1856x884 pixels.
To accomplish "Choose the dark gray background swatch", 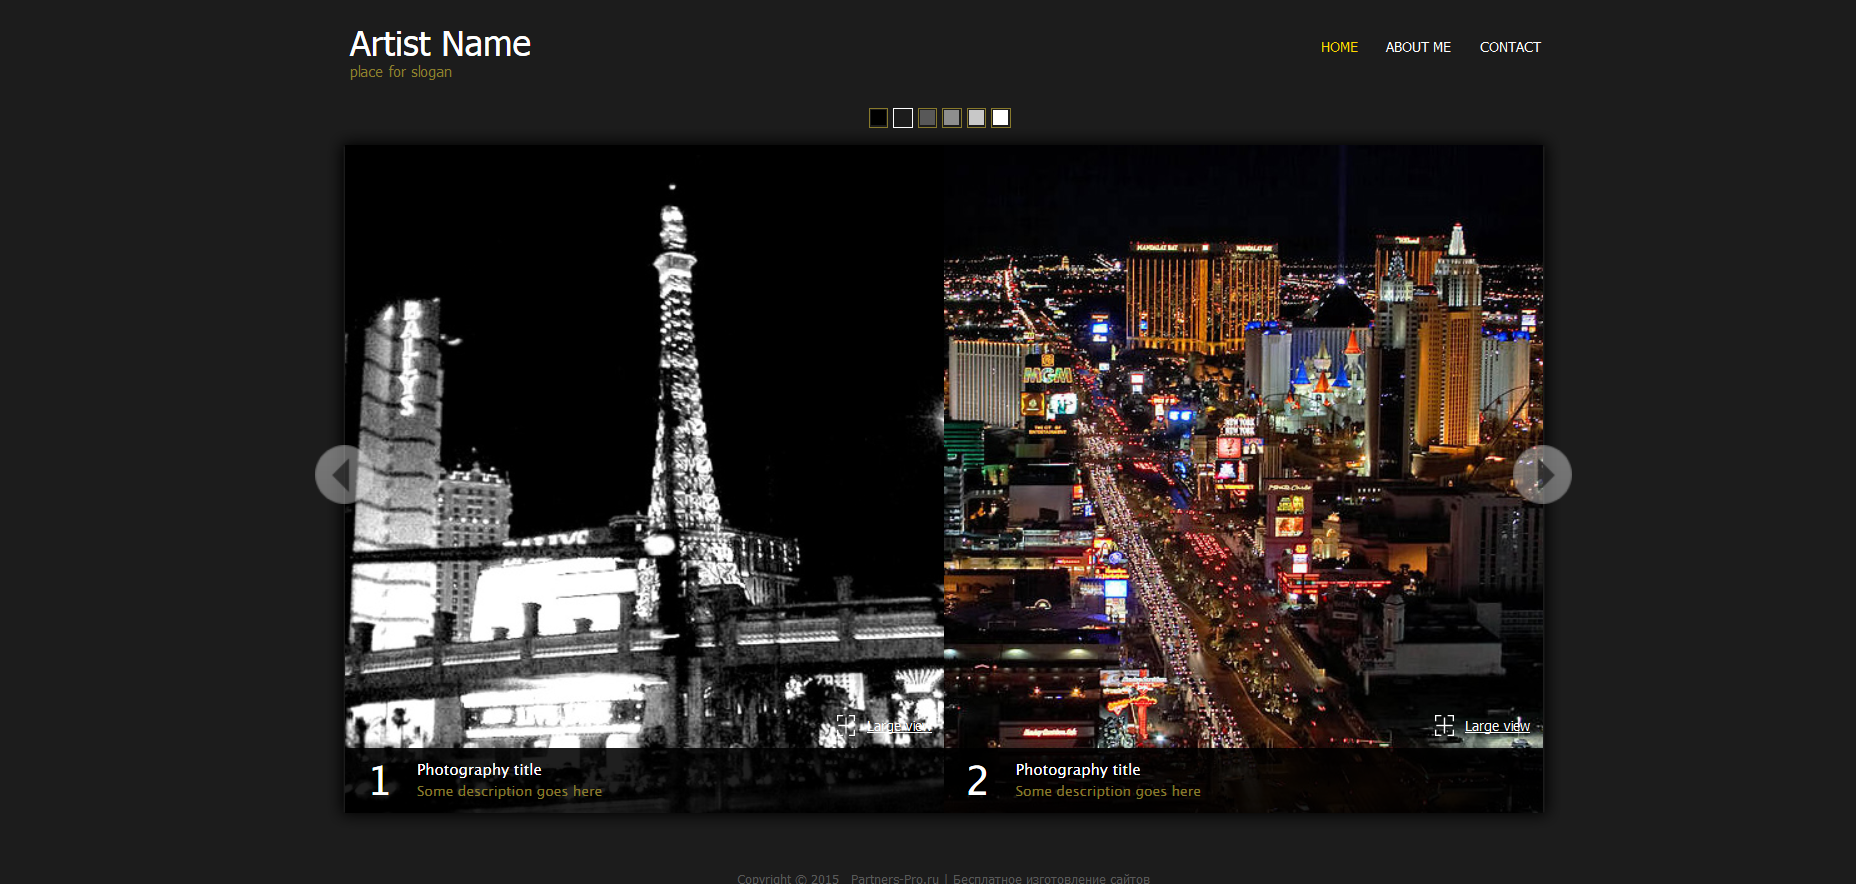I will coord(927,118).
